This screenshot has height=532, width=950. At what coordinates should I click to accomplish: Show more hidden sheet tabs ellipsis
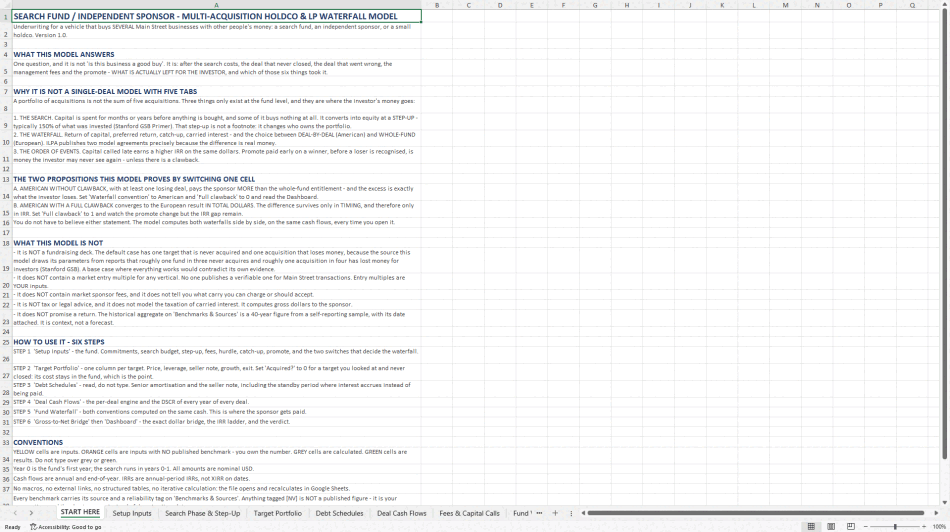539,513
